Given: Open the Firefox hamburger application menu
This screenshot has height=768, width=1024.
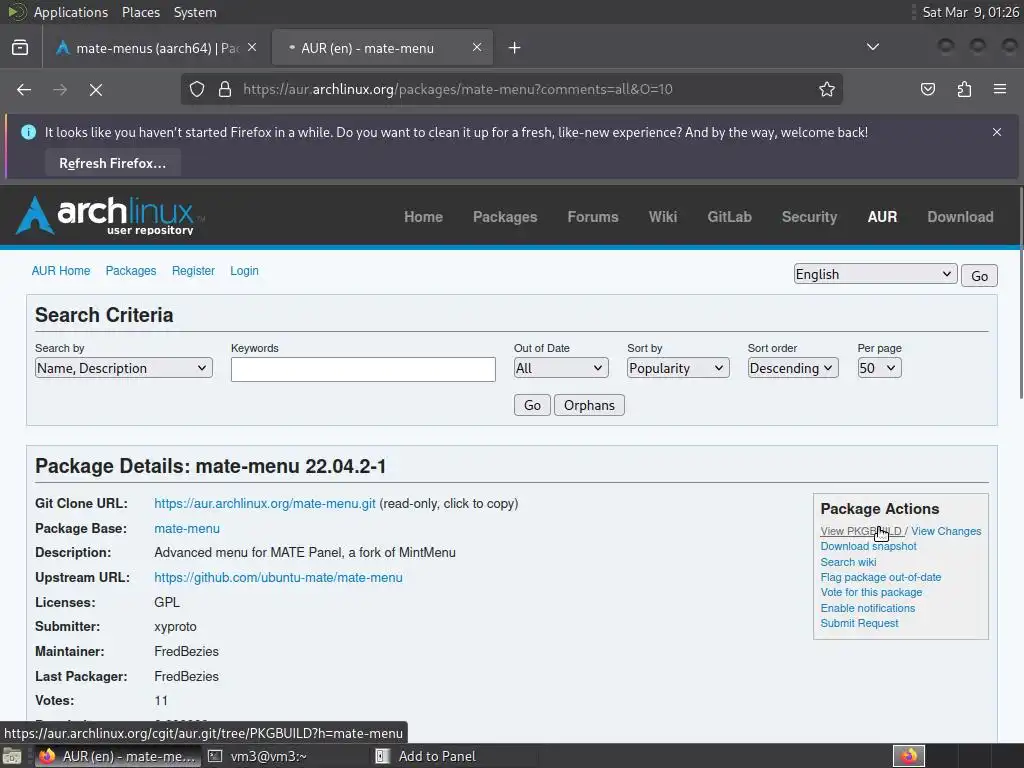Looking at the screenshot, I should [1000, 89].
